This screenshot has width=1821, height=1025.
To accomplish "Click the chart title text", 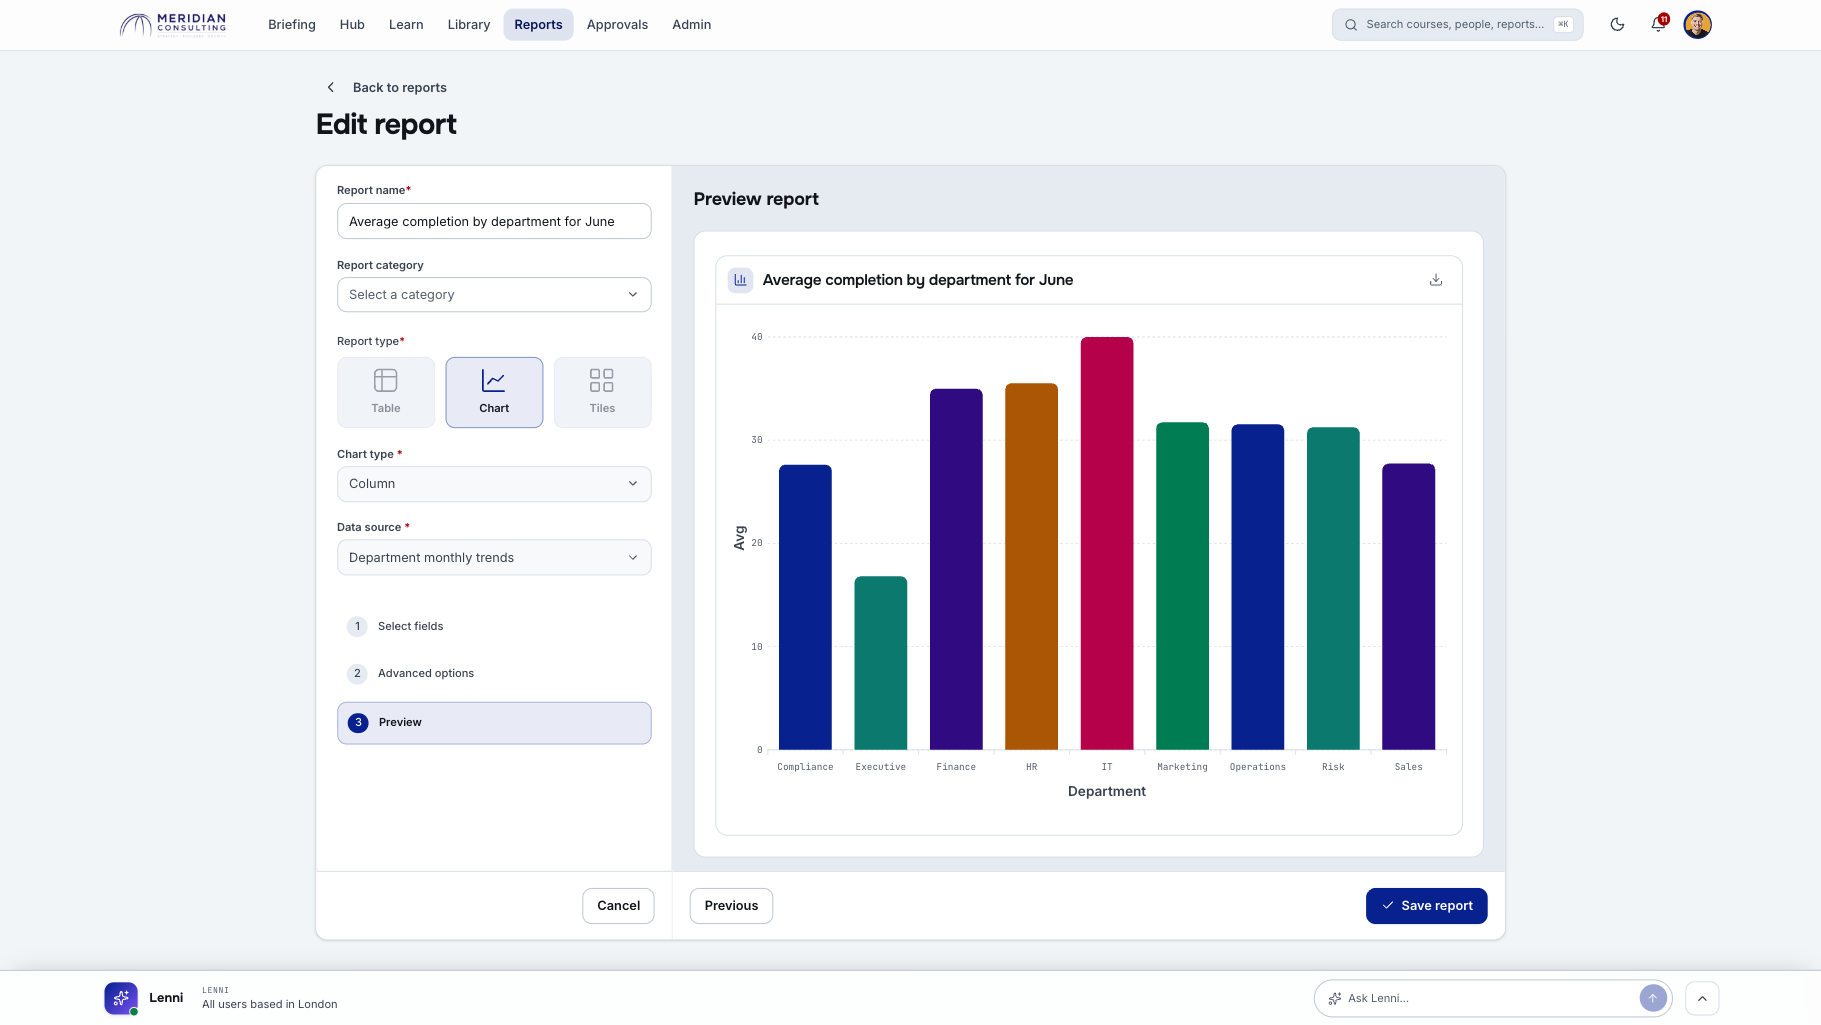I will click(918, 280).
